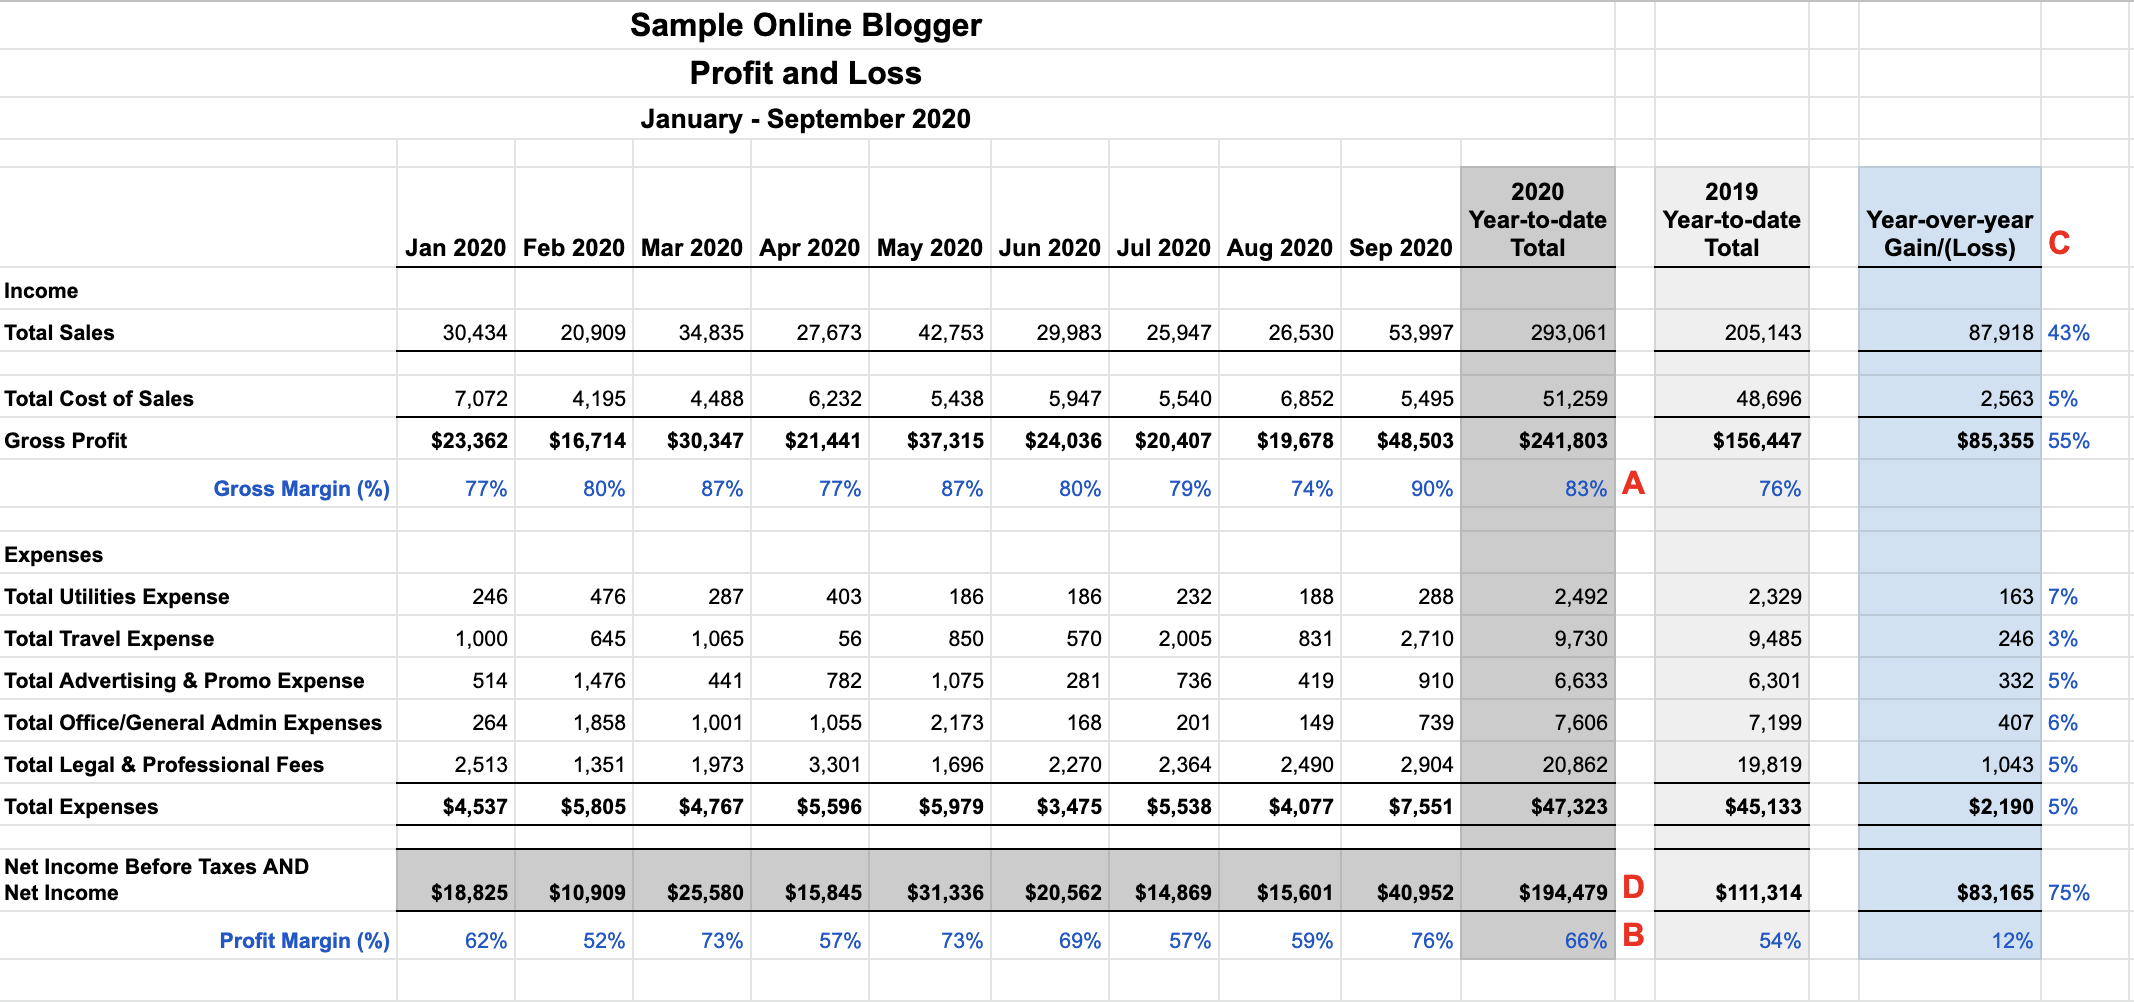Select the 12% Profit Margin gain cell
Image resolution: width=2134 pixels, height=1002 pixels.
(2012, 941)
